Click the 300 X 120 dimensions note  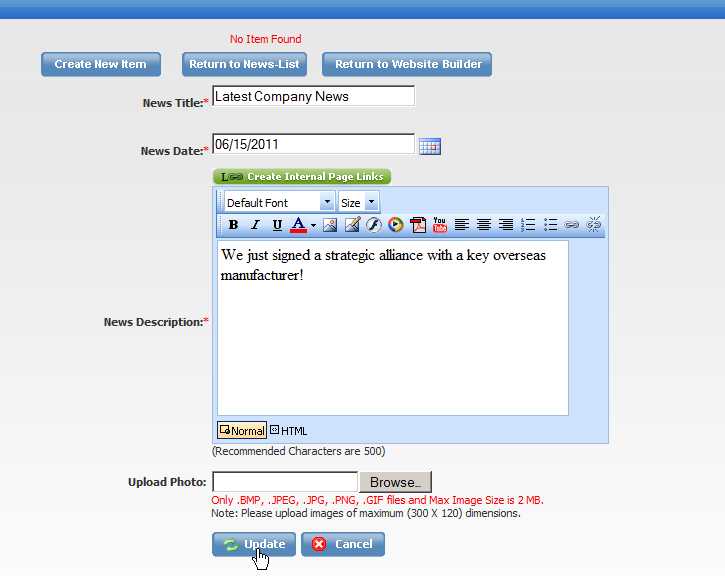click(x=366, y=513)
